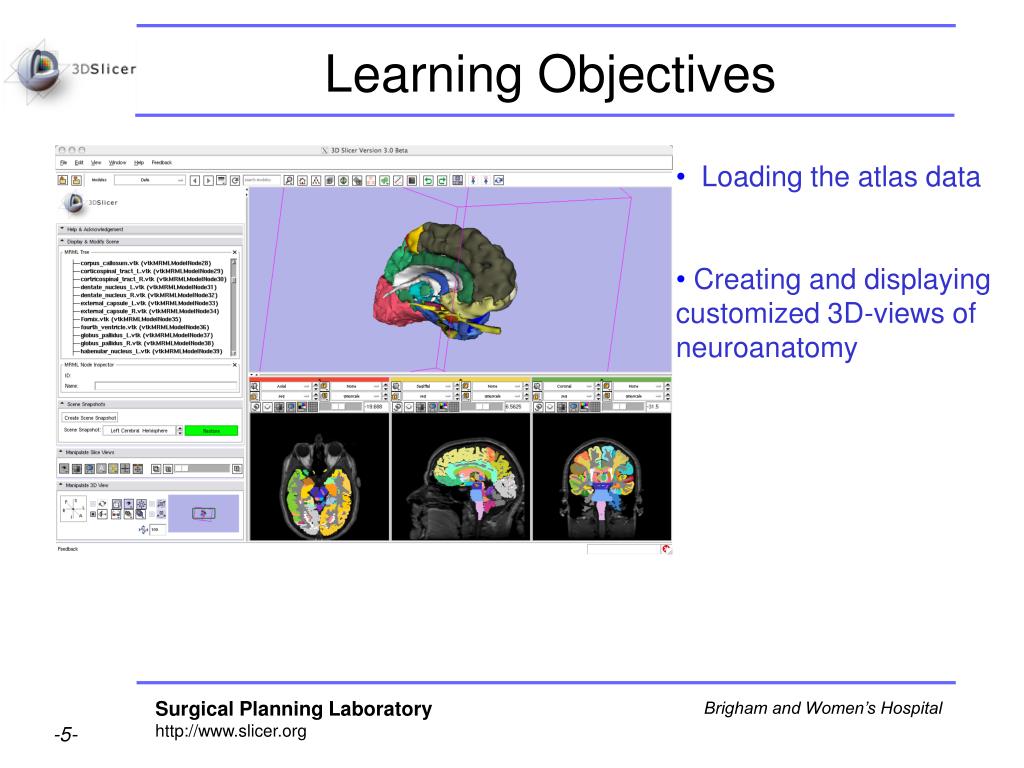The width and height of the screenshot is (1024, 768).
Task: Select globus_pallidus_R.vtk in the MRML Tree
Action: pos(146,344)
